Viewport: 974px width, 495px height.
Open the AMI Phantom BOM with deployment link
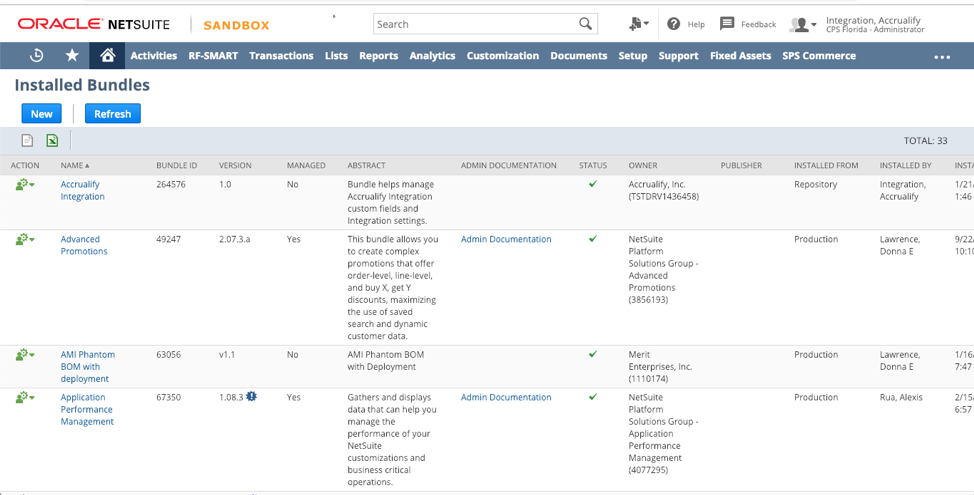tap(88, 366)
